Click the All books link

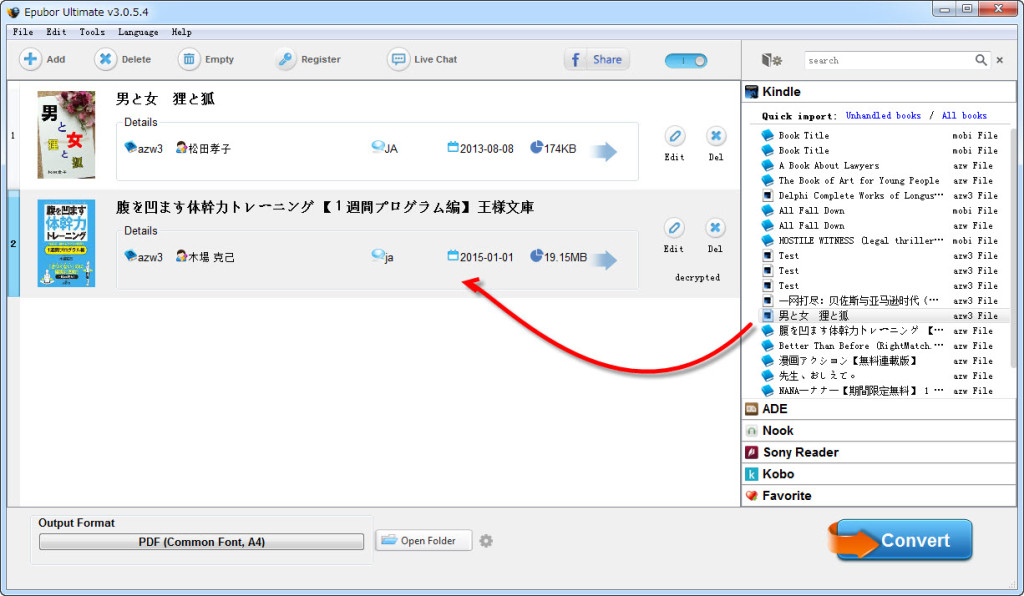(964, 116)
